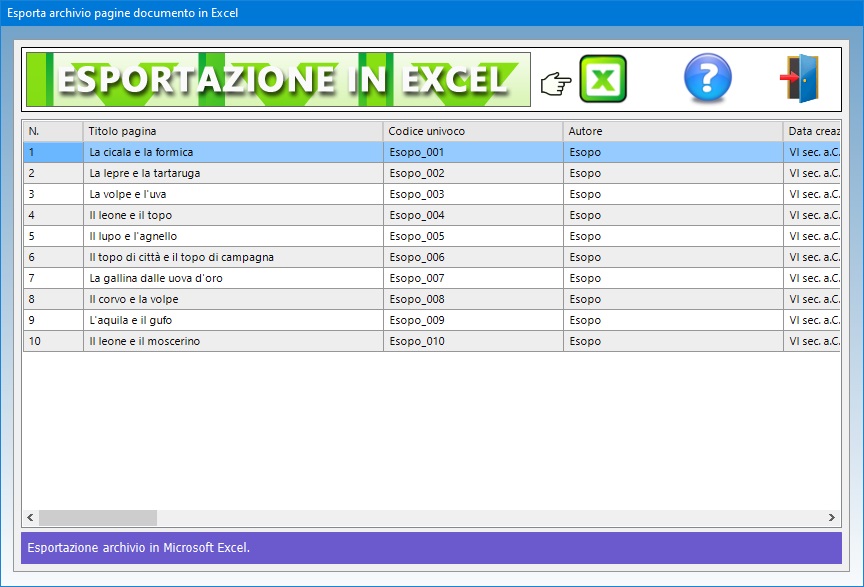Viewport: 864px width, 587px height.
Task: Click the Esportazione in Excel banner
Action: pyautogui.click(x=278, y=80)
